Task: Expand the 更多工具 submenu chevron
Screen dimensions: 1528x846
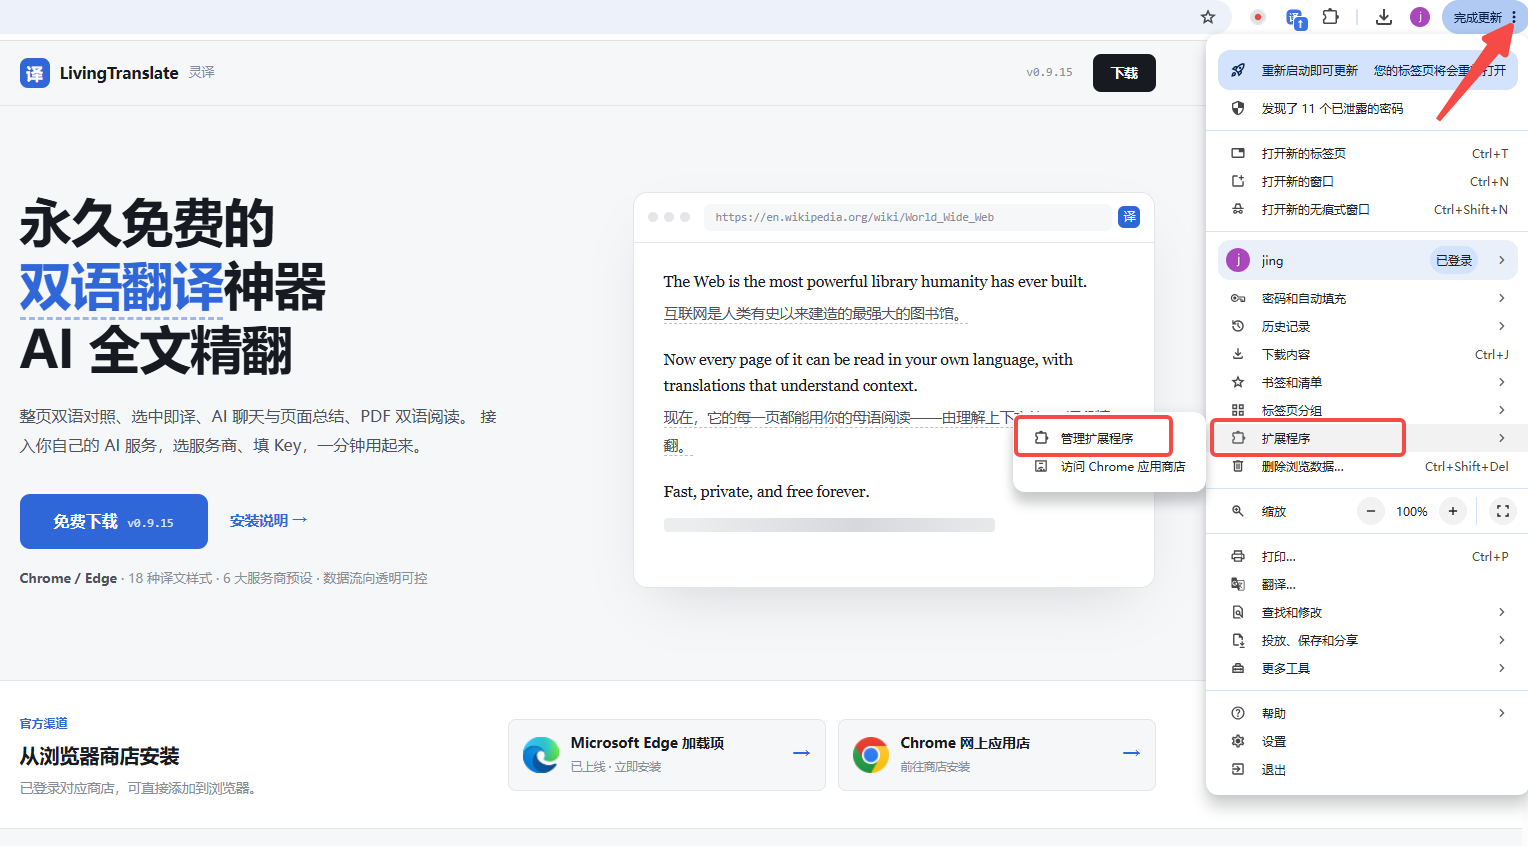Action: [x=1501, y=668]
